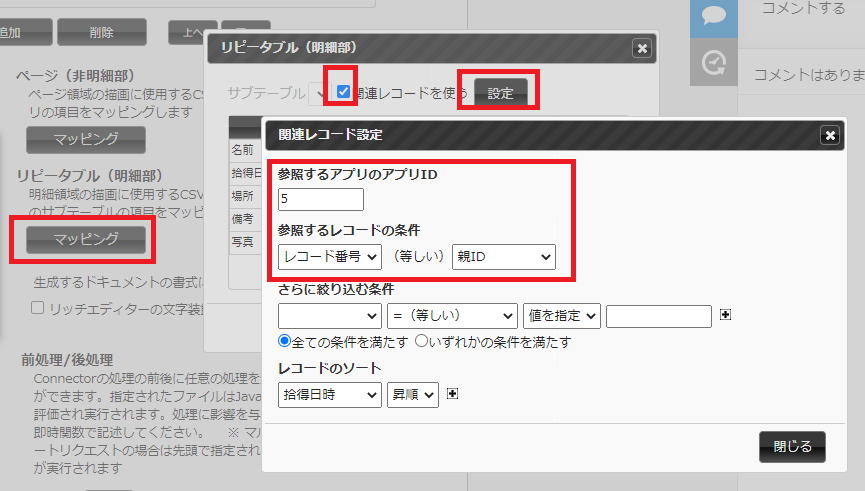Click the speech bubble comment icon
Image resolution: width=865 pixels, height=491 pixels.
(713, 17)
